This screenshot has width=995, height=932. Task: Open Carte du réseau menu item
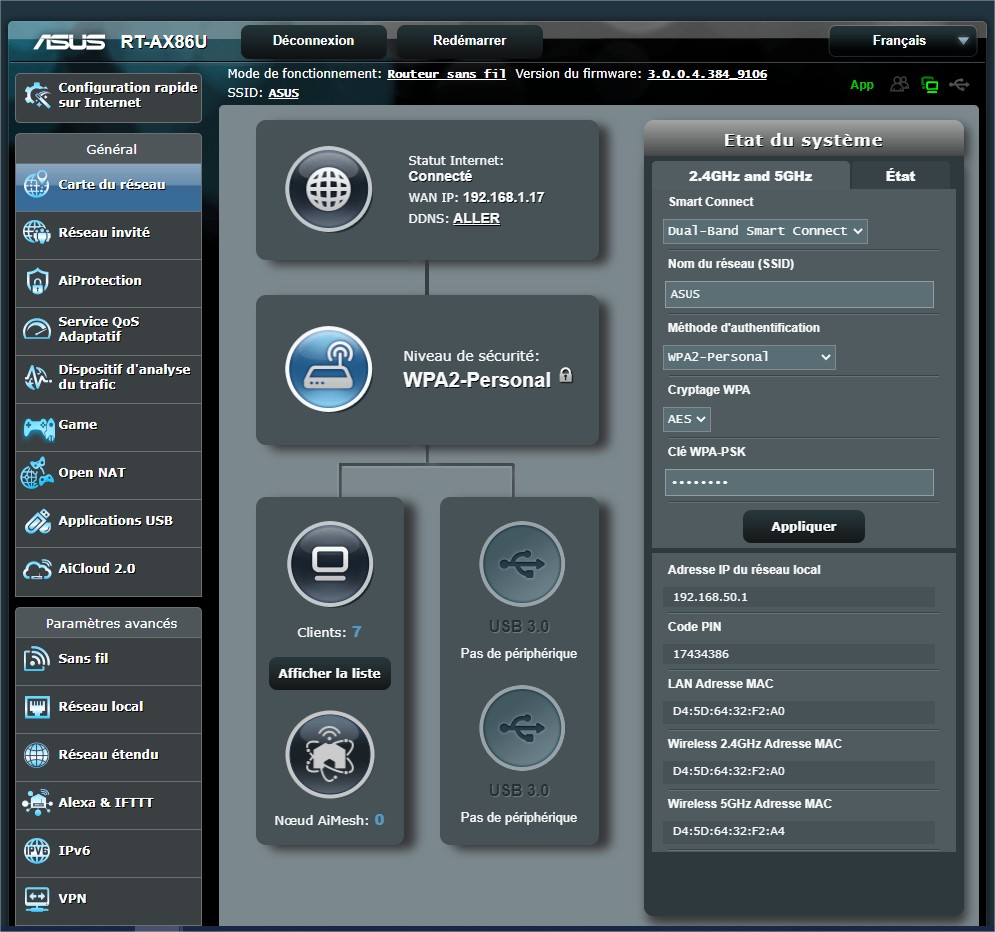(x=109, y=187)
